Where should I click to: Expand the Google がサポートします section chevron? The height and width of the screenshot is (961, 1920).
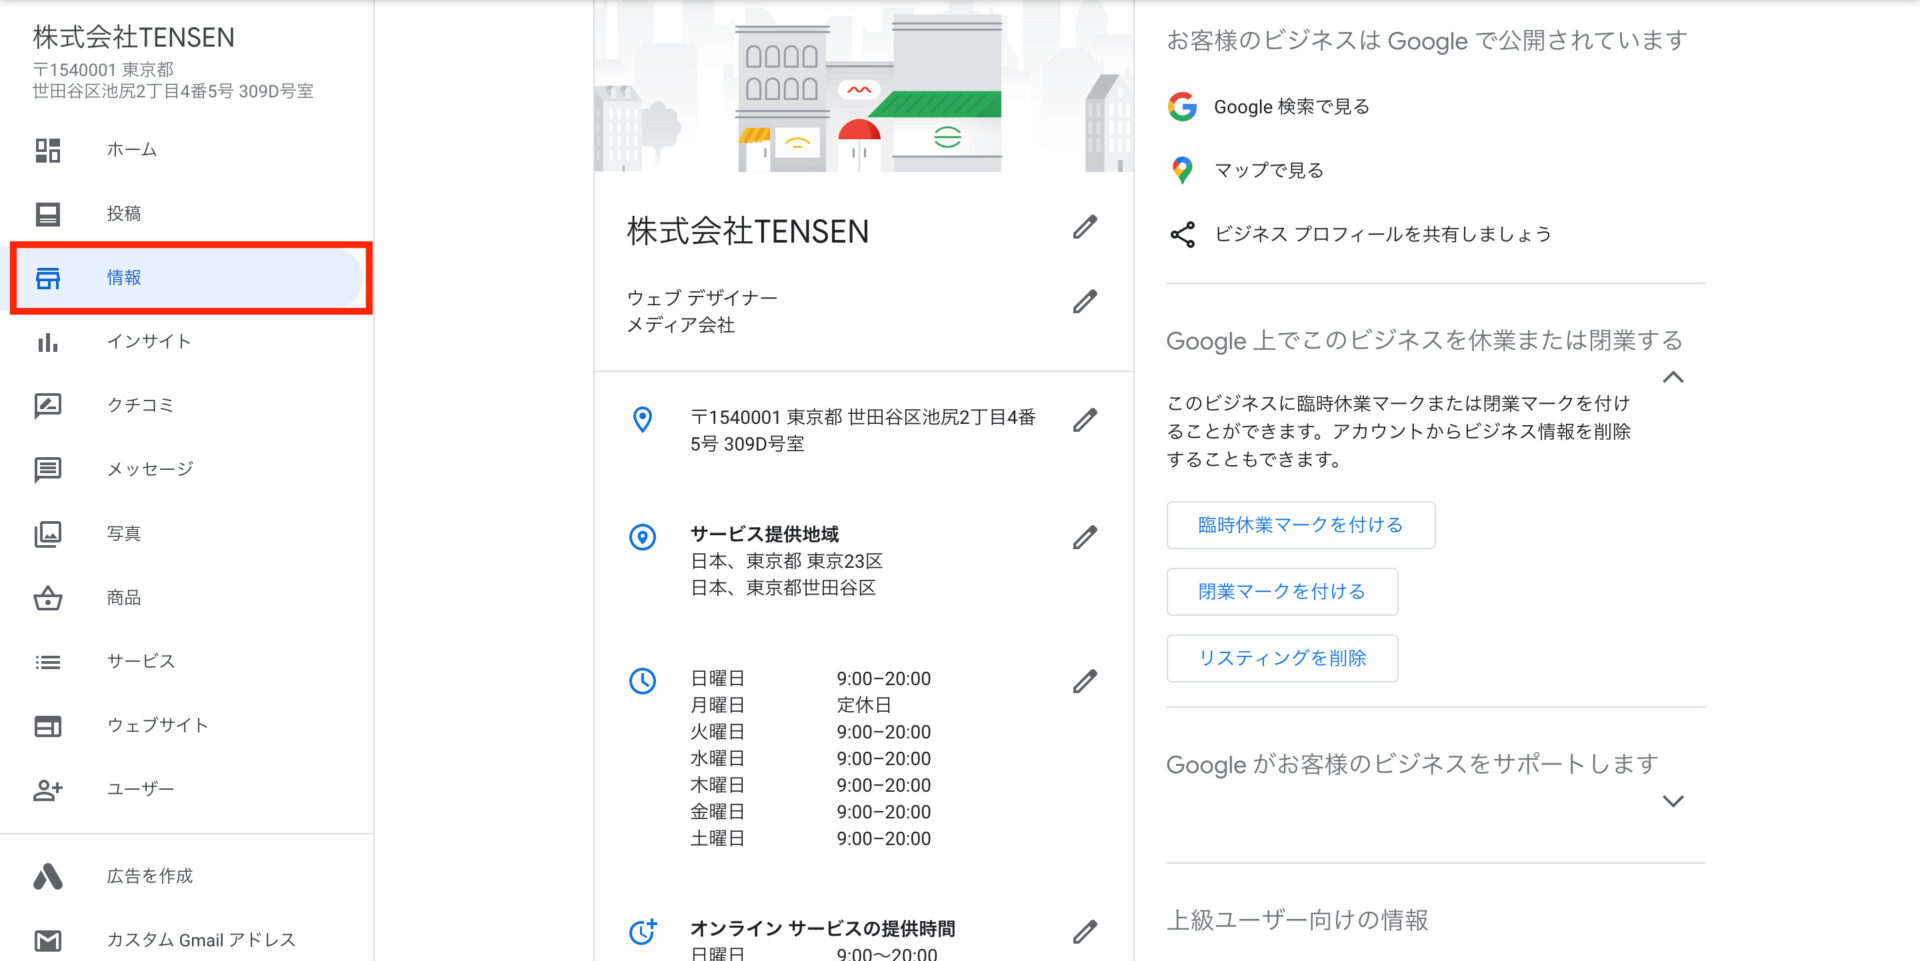click(x=1673, y=801)
